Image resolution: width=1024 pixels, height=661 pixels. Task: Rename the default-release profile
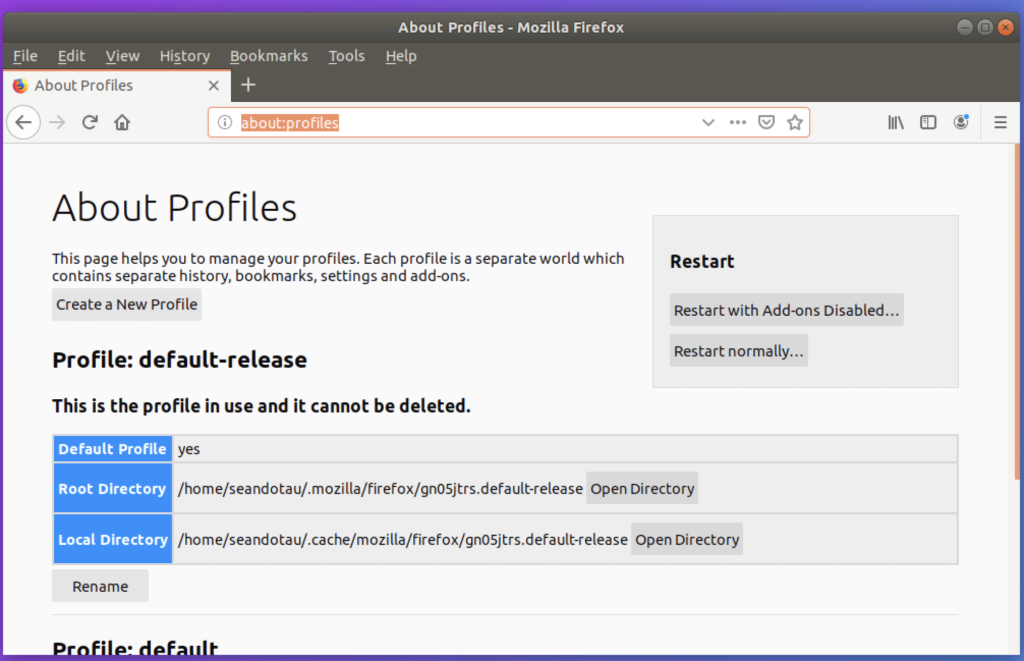coord(100,586)
